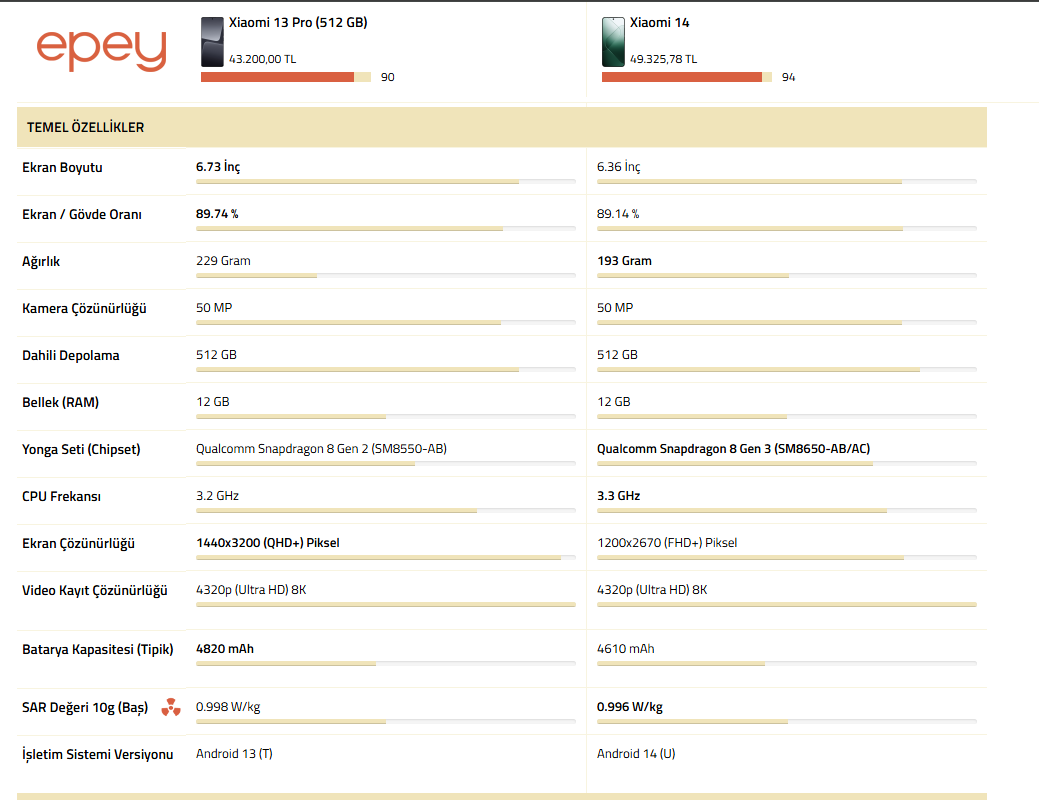Click the Bellek (RAM) label
1039x800 pixels.
(60, 402)
